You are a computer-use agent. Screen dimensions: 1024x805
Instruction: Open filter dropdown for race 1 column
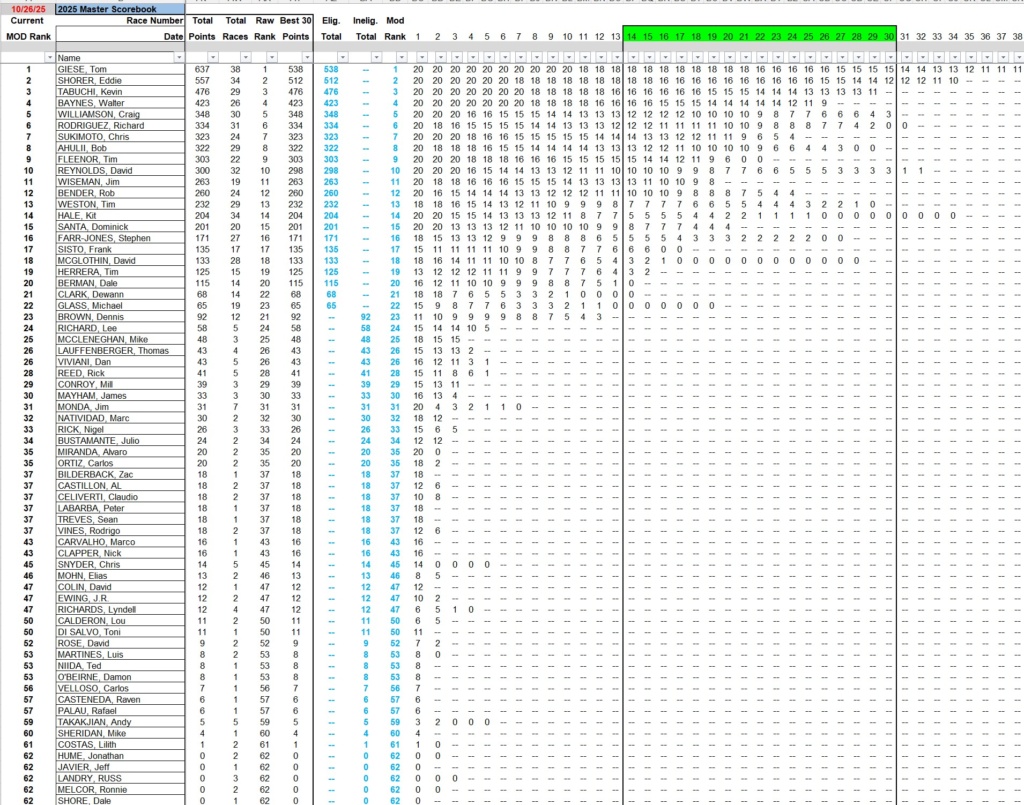[x=424, y=57]
